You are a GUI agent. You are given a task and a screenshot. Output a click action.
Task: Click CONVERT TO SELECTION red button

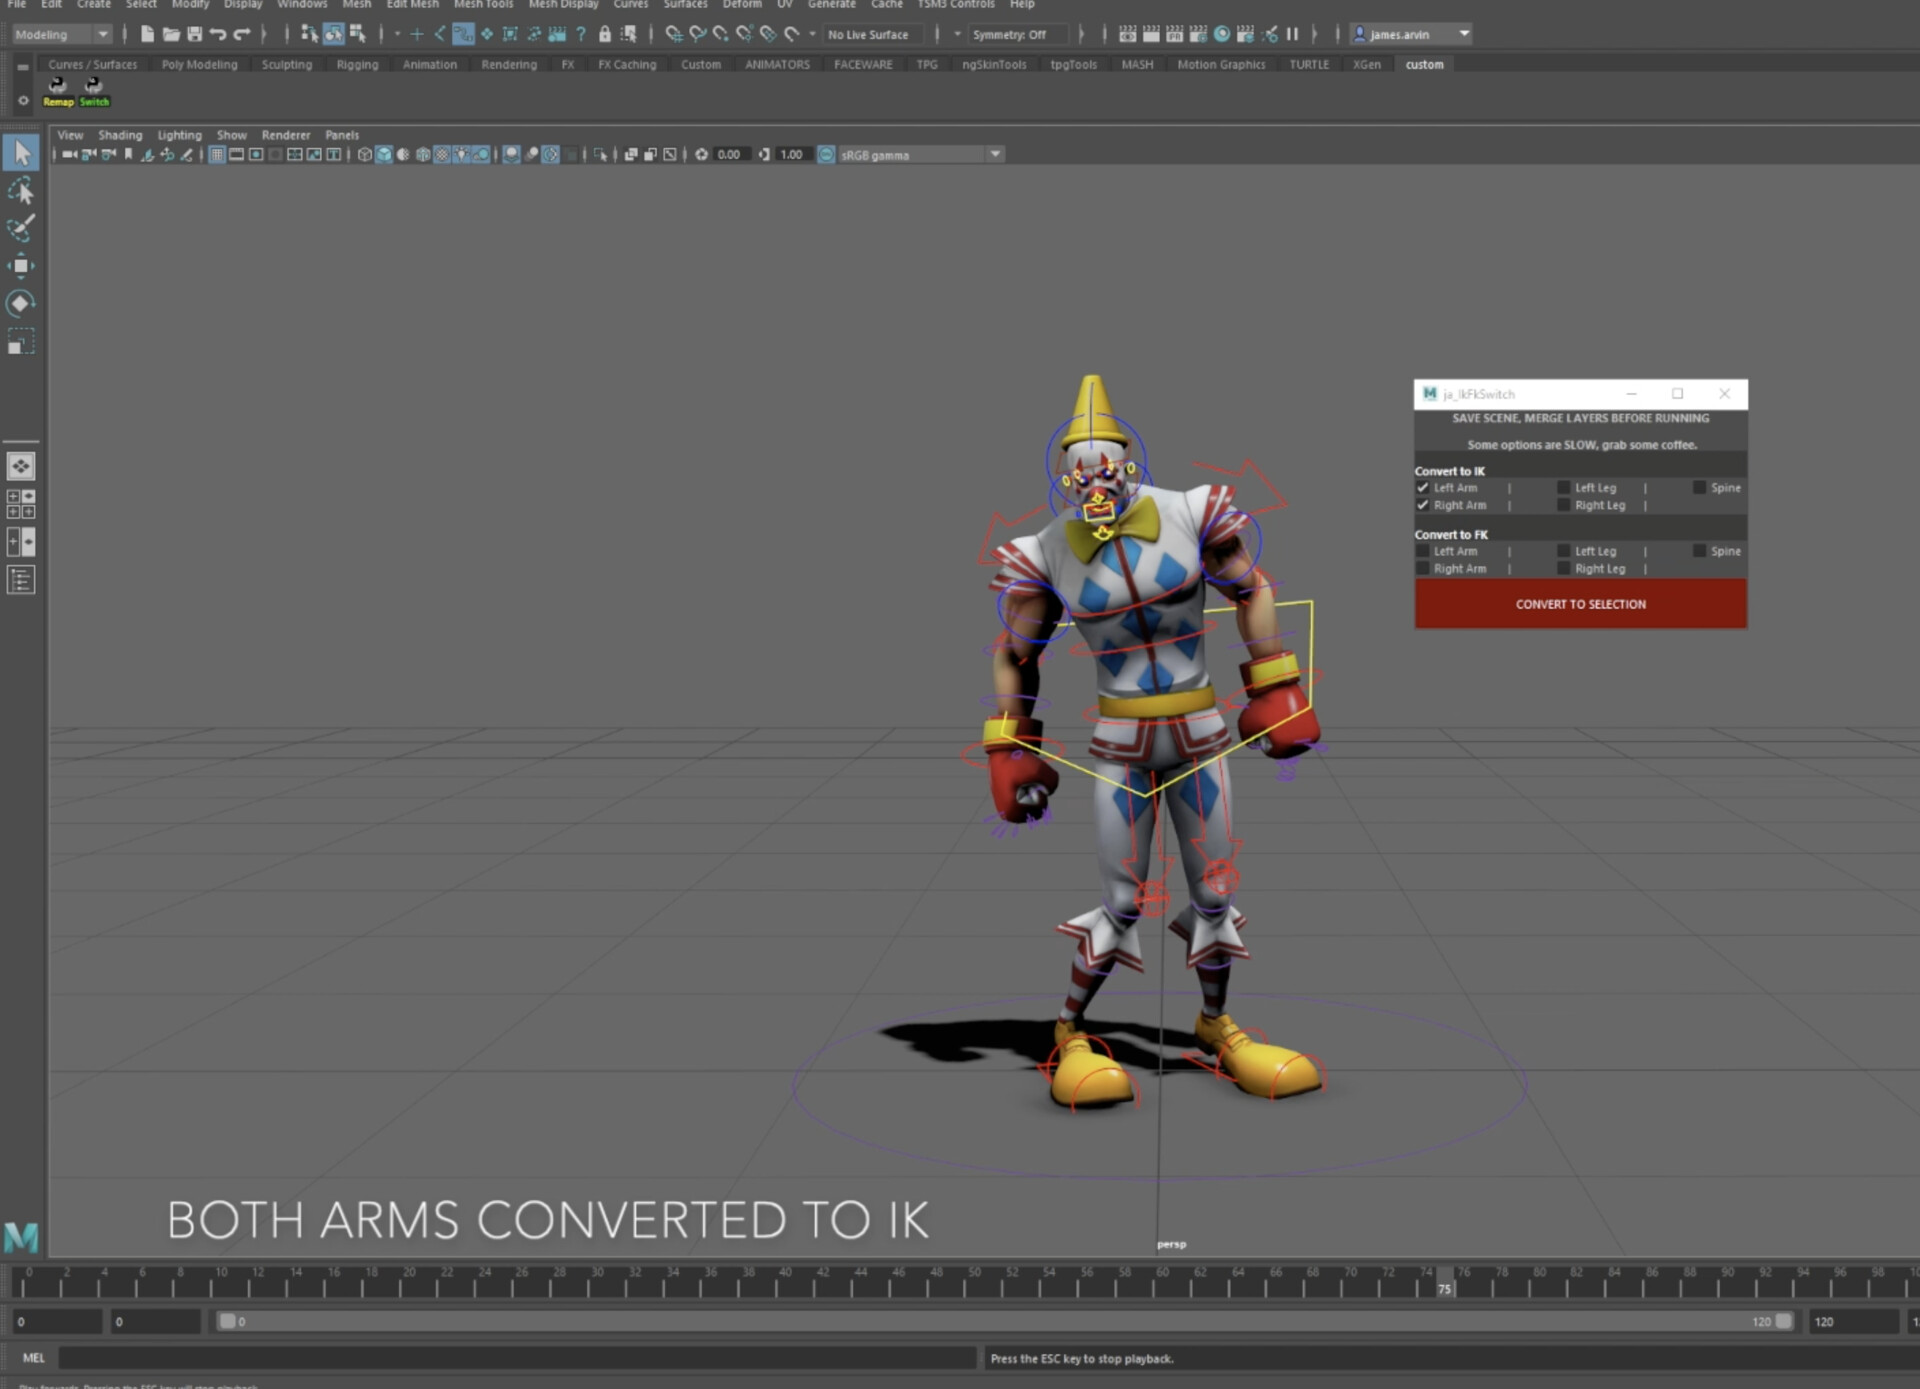coord(1580,604)
